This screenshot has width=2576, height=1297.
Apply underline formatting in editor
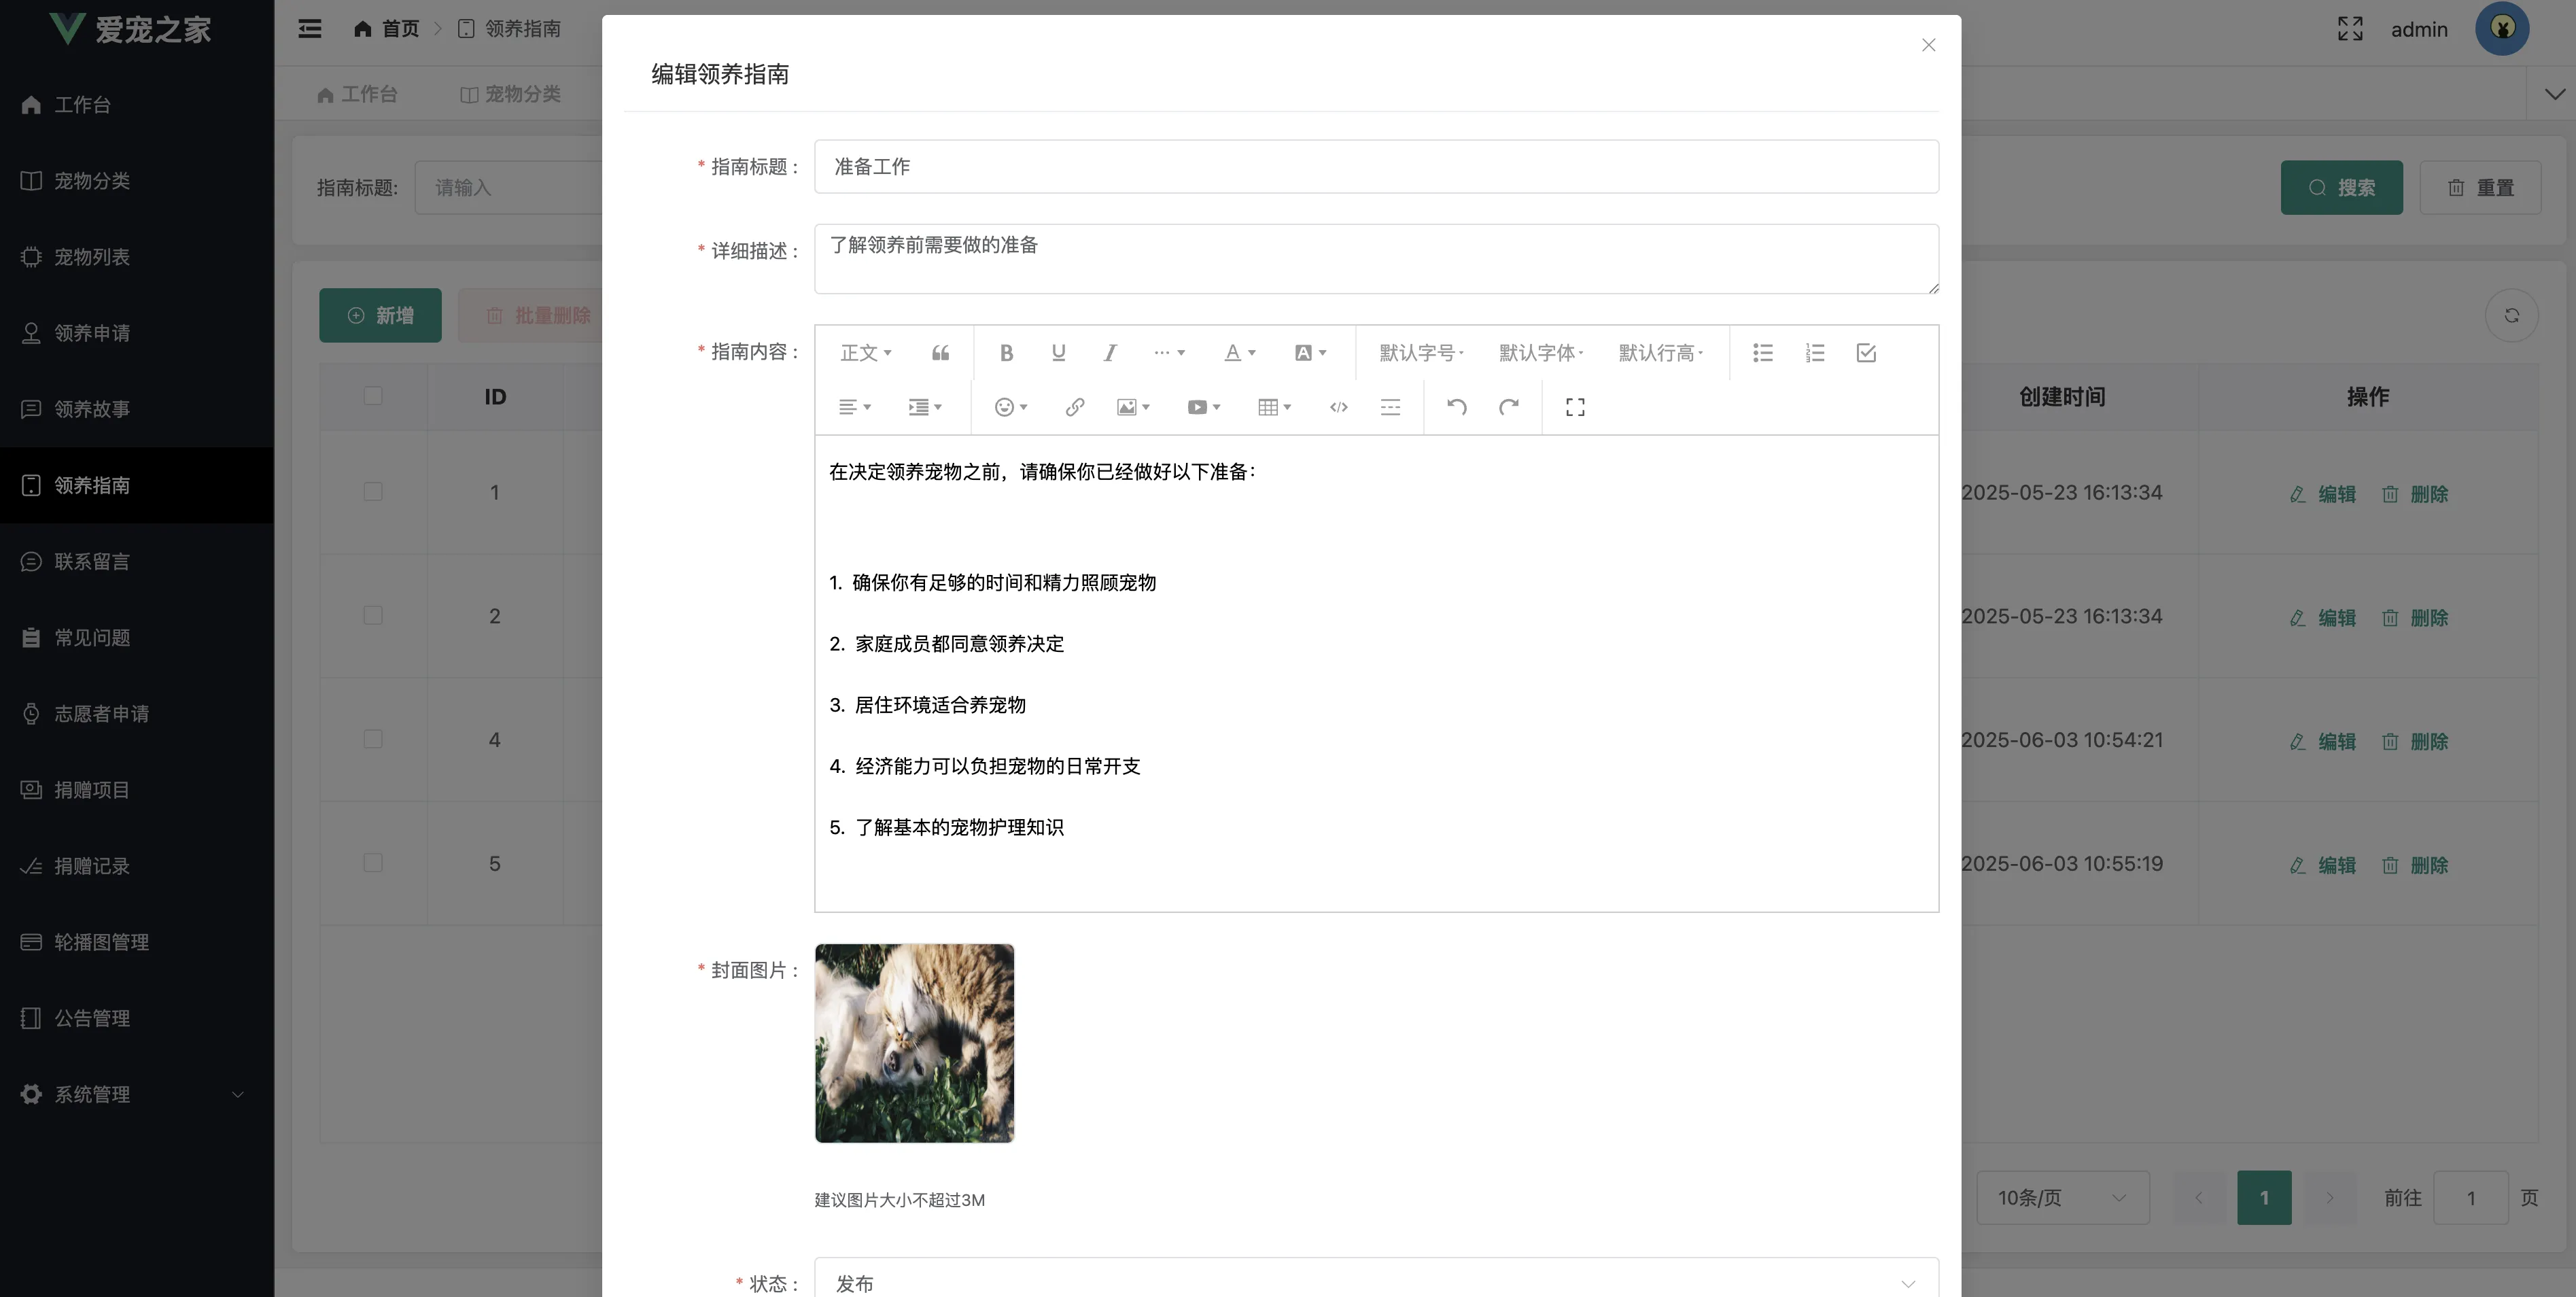1058,352
